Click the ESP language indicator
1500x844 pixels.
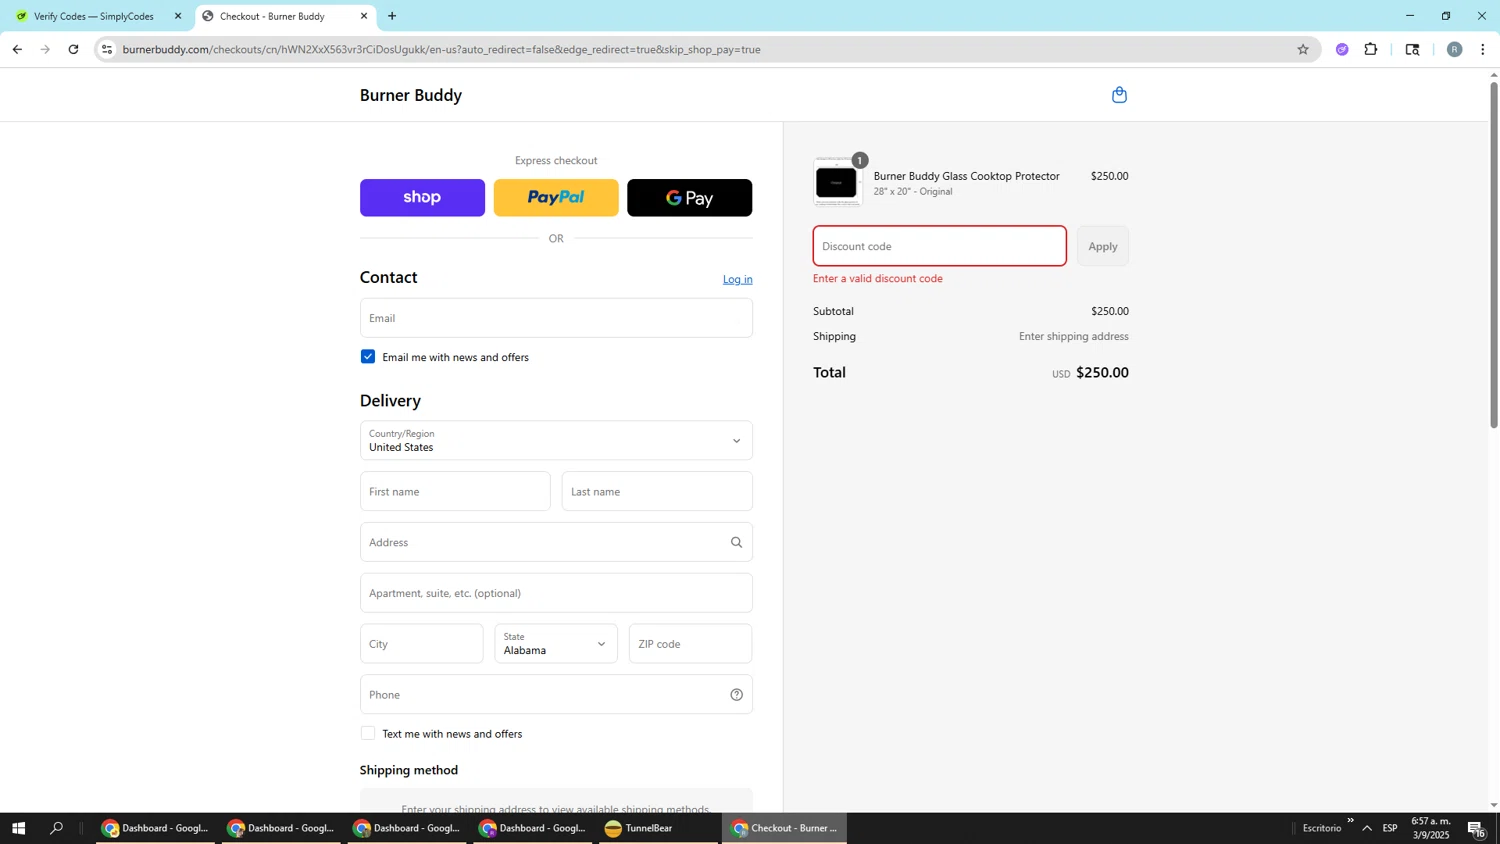tap(1390, 828)
